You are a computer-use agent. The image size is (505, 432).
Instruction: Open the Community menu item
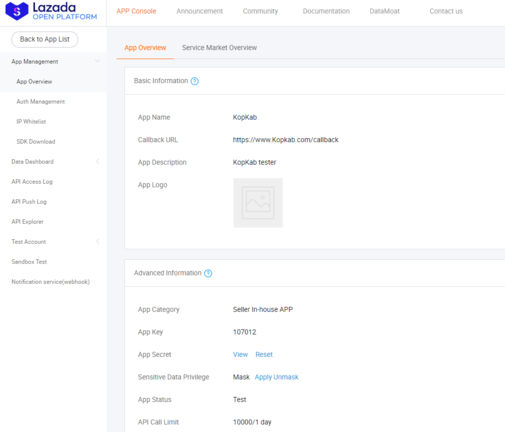pyautogui.click(x=260, y=11)
